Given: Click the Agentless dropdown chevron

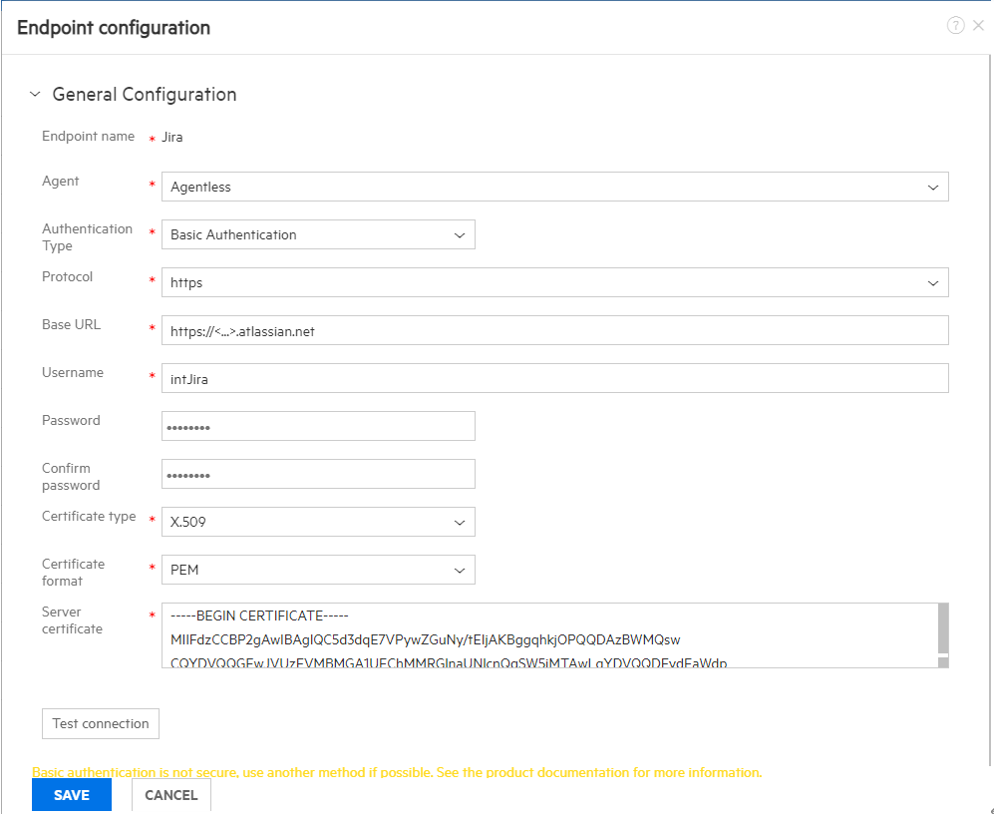Looking at the screenshot, I should 933,186.
